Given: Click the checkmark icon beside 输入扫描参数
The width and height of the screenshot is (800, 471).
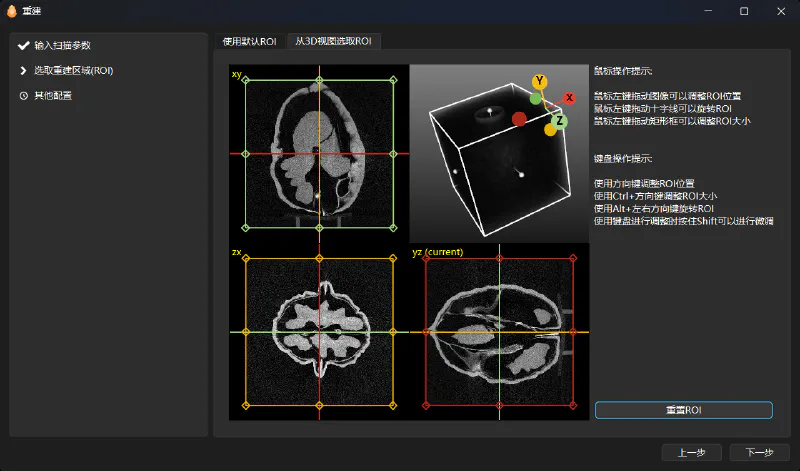Looking at the screenshot, I should (x=23, y=46).
